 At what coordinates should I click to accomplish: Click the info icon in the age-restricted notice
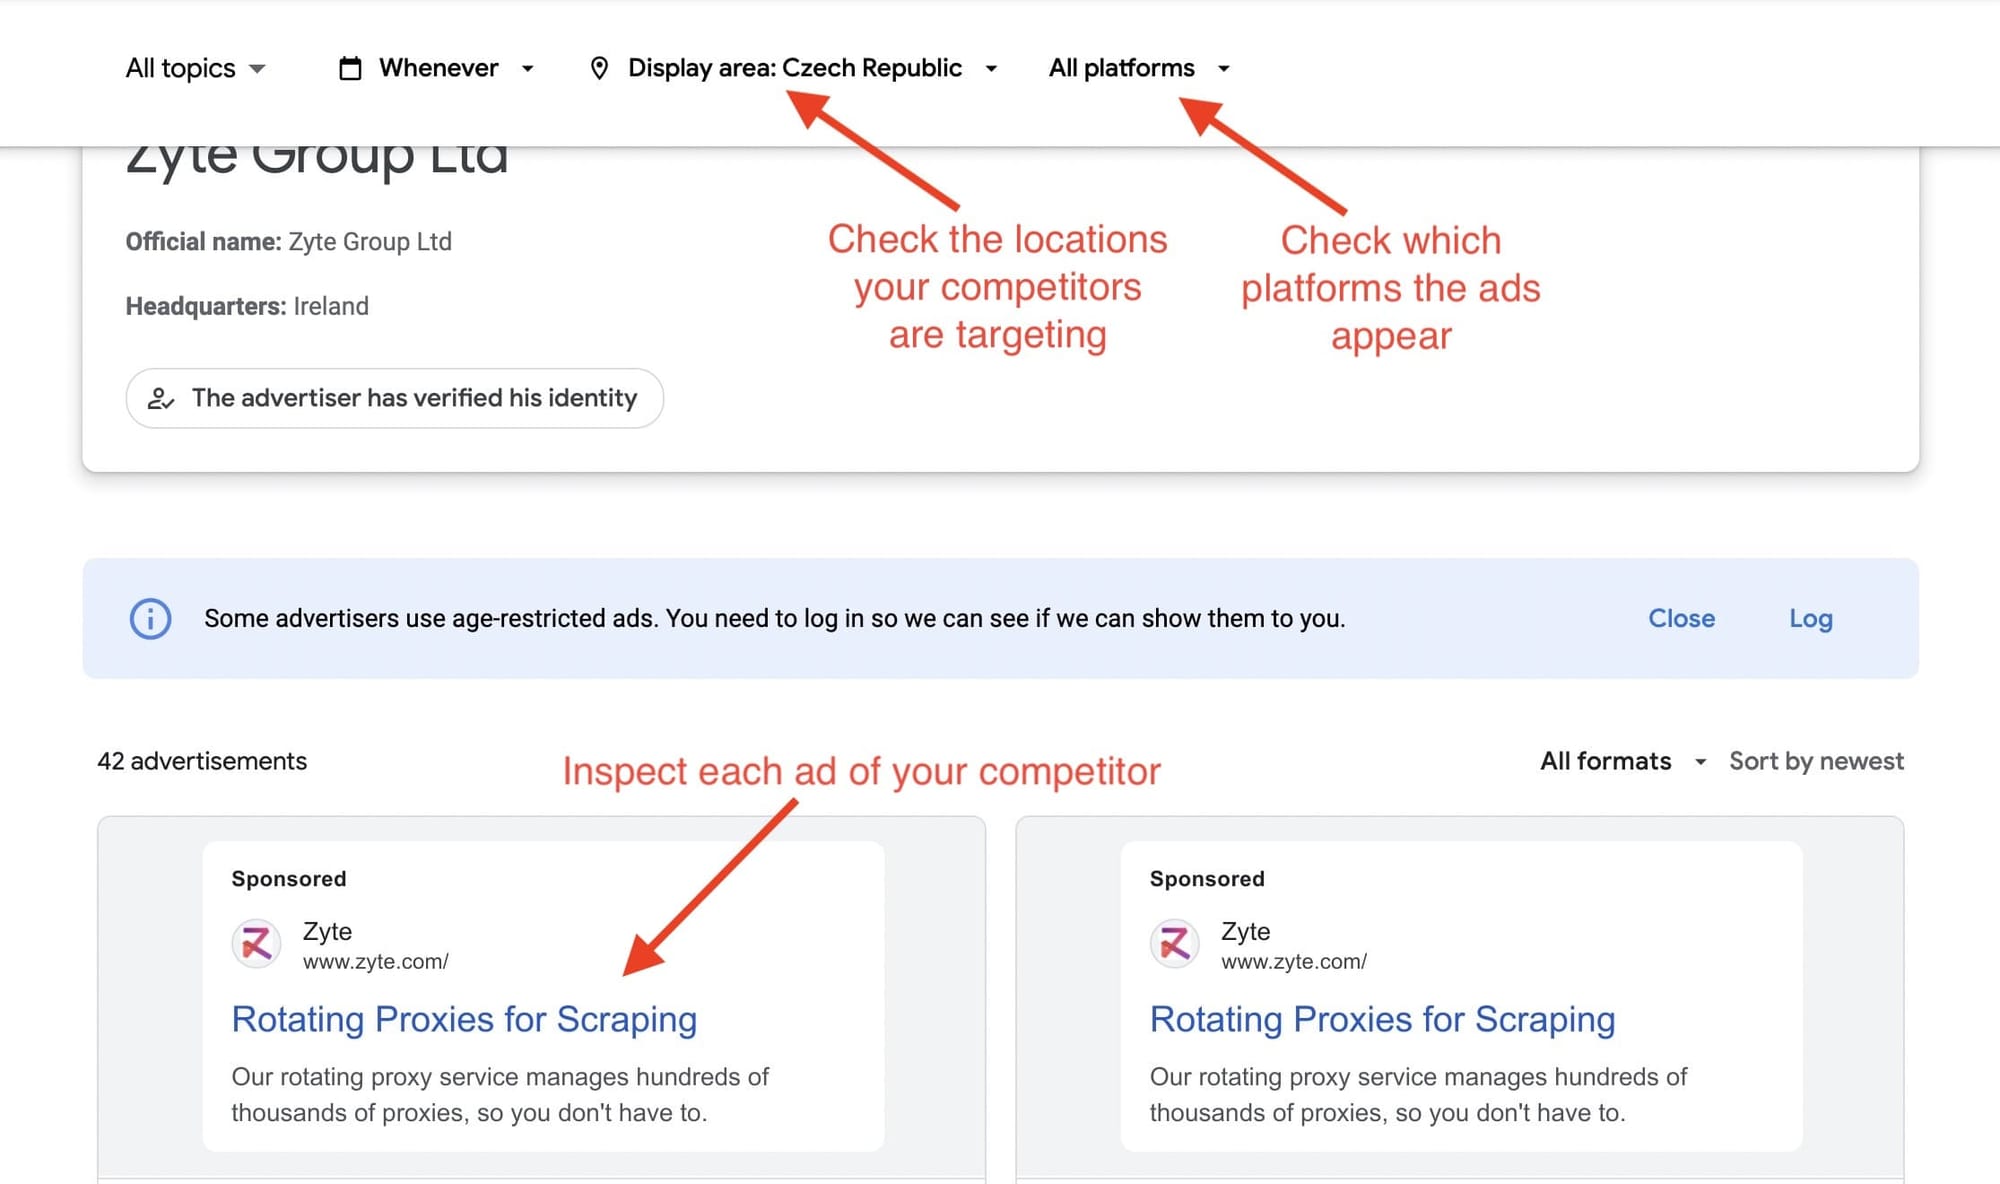pos(150,619)
